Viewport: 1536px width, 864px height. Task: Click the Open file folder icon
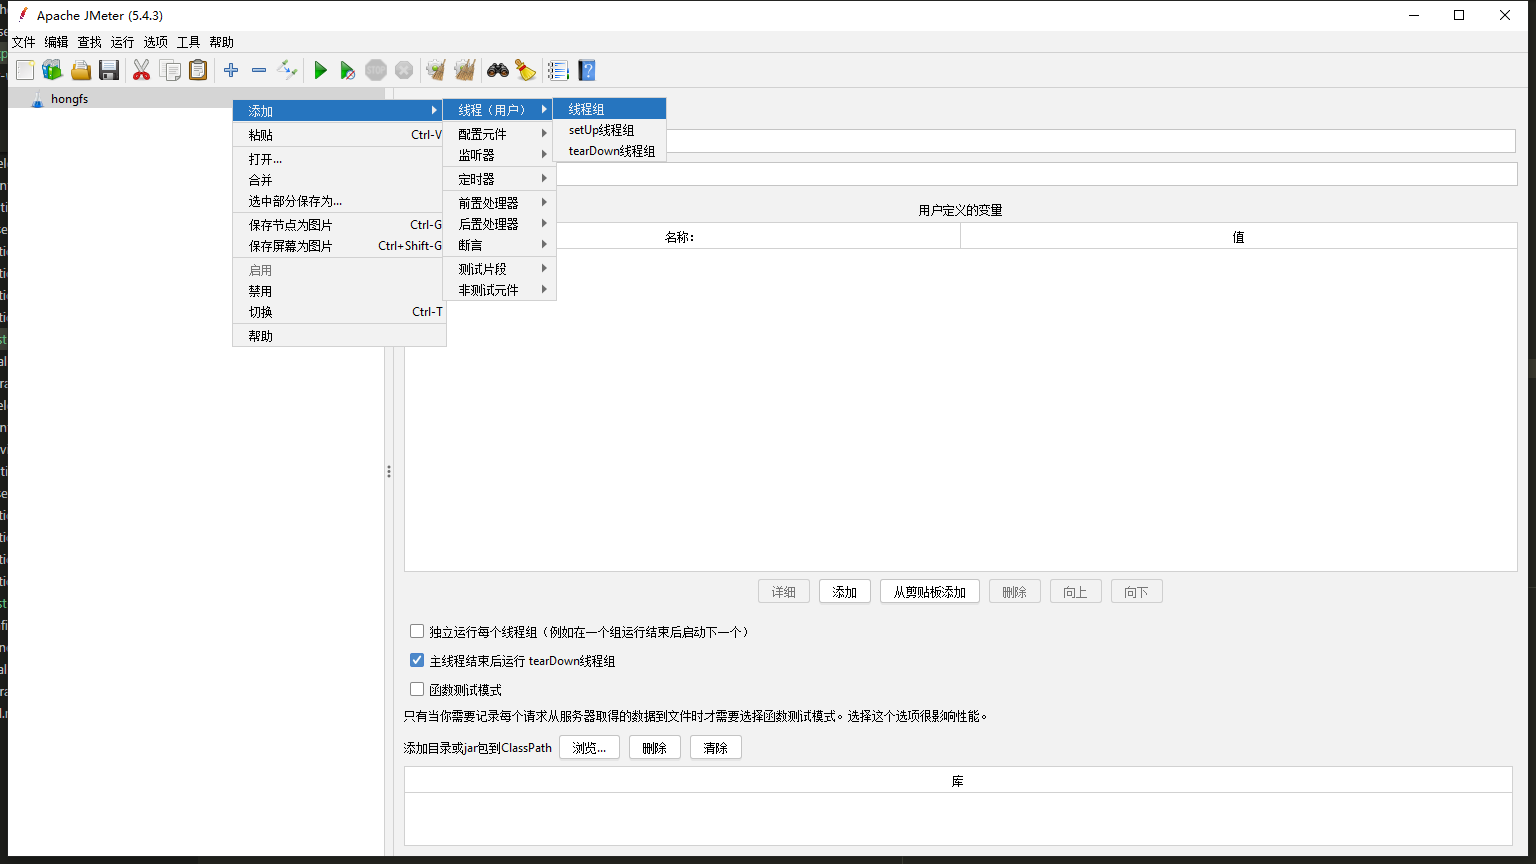81,70
